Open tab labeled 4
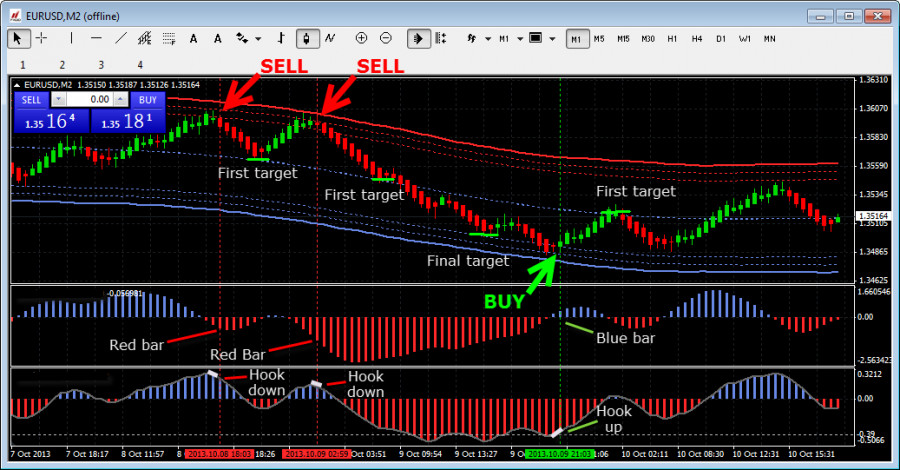 click(140, 65)
